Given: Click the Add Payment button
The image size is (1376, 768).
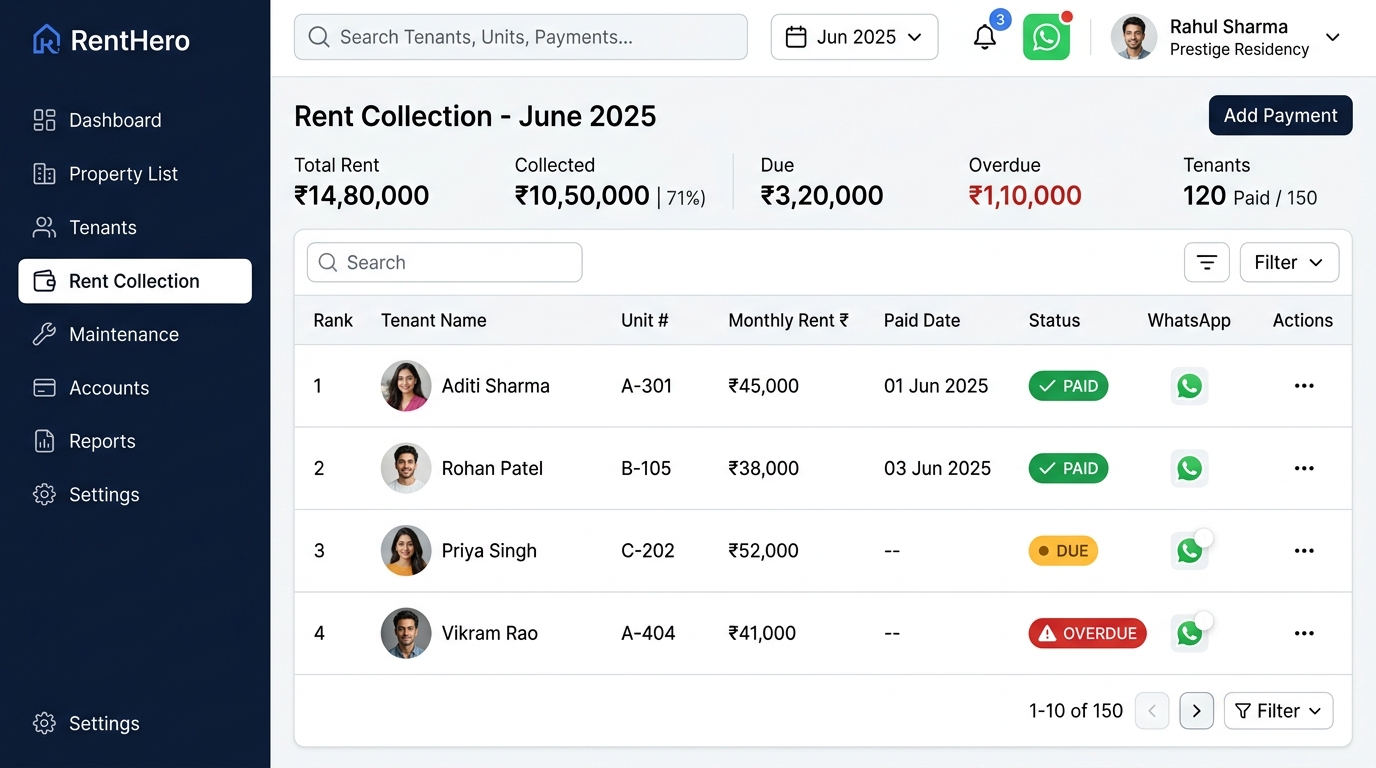Looking at the screenshot, I should pyautogui.click(x=1280, y=115).
